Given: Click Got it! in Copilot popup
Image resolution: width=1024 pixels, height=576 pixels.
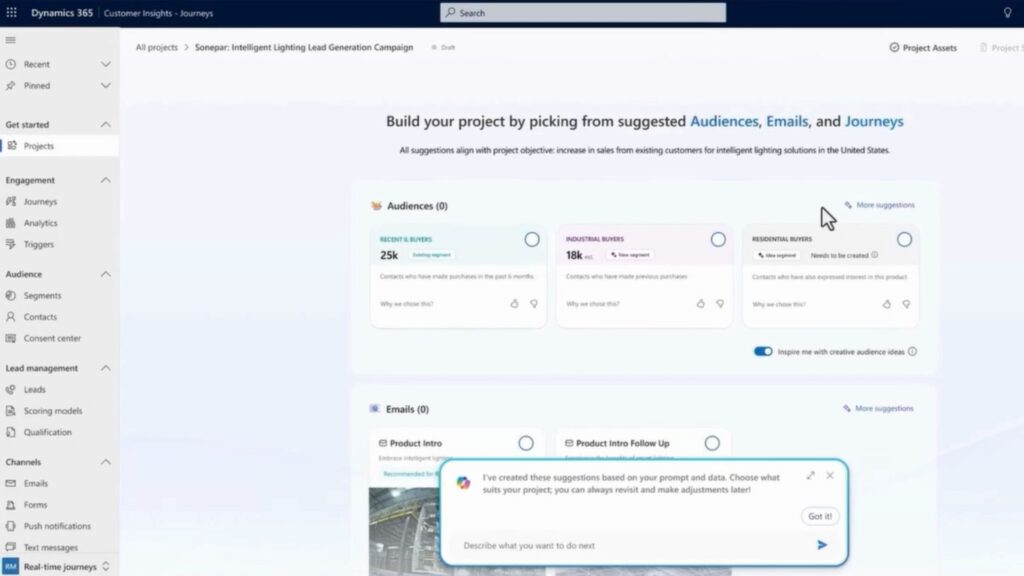Looking at the screenshot, I should point(820,516).
